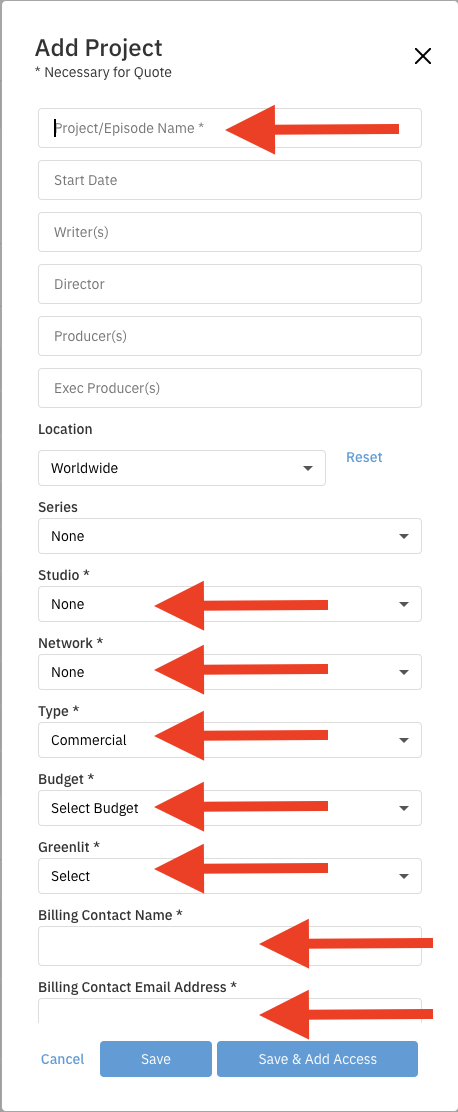Click the Producer(s) input box

pos(230,336)
